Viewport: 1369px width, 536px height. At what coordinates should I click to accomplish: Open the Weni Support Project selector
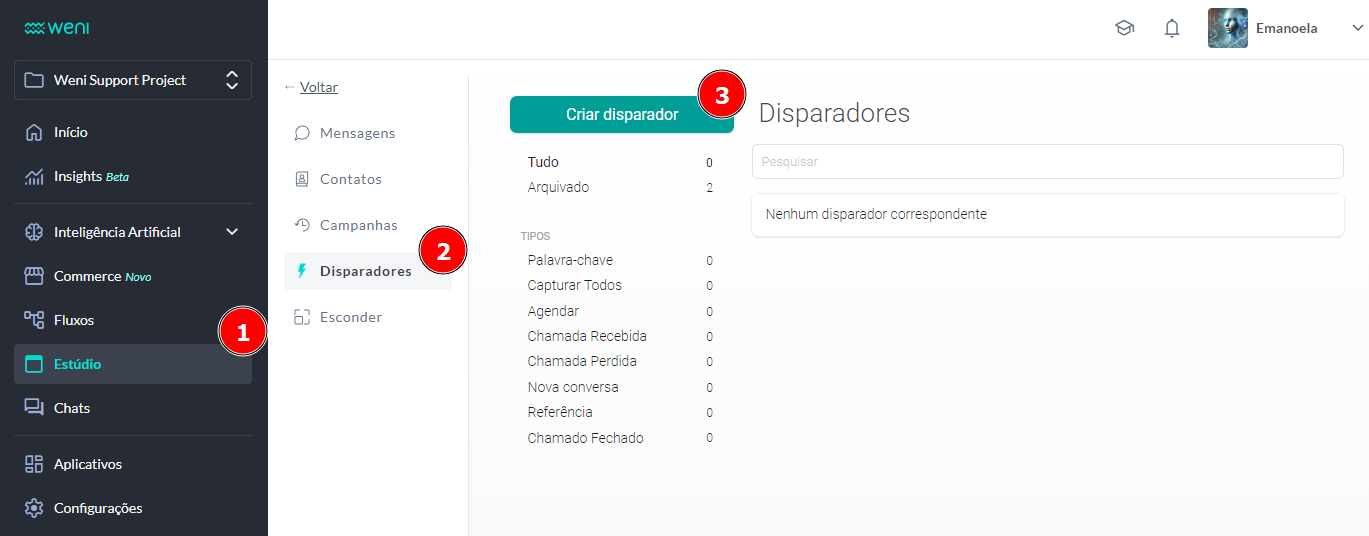click(132, 80)
